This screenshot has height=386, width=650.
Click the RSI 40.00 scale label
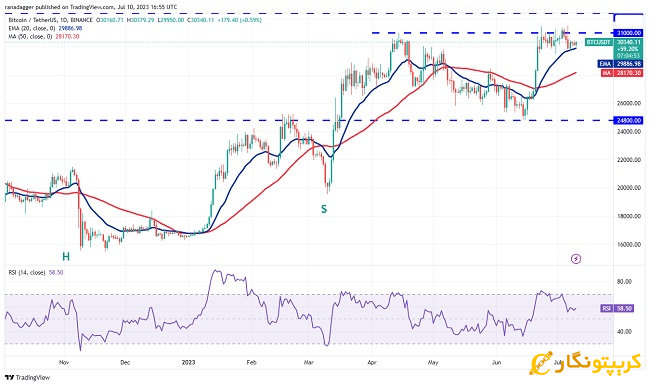pyautogui.click(x=624, y=332)
